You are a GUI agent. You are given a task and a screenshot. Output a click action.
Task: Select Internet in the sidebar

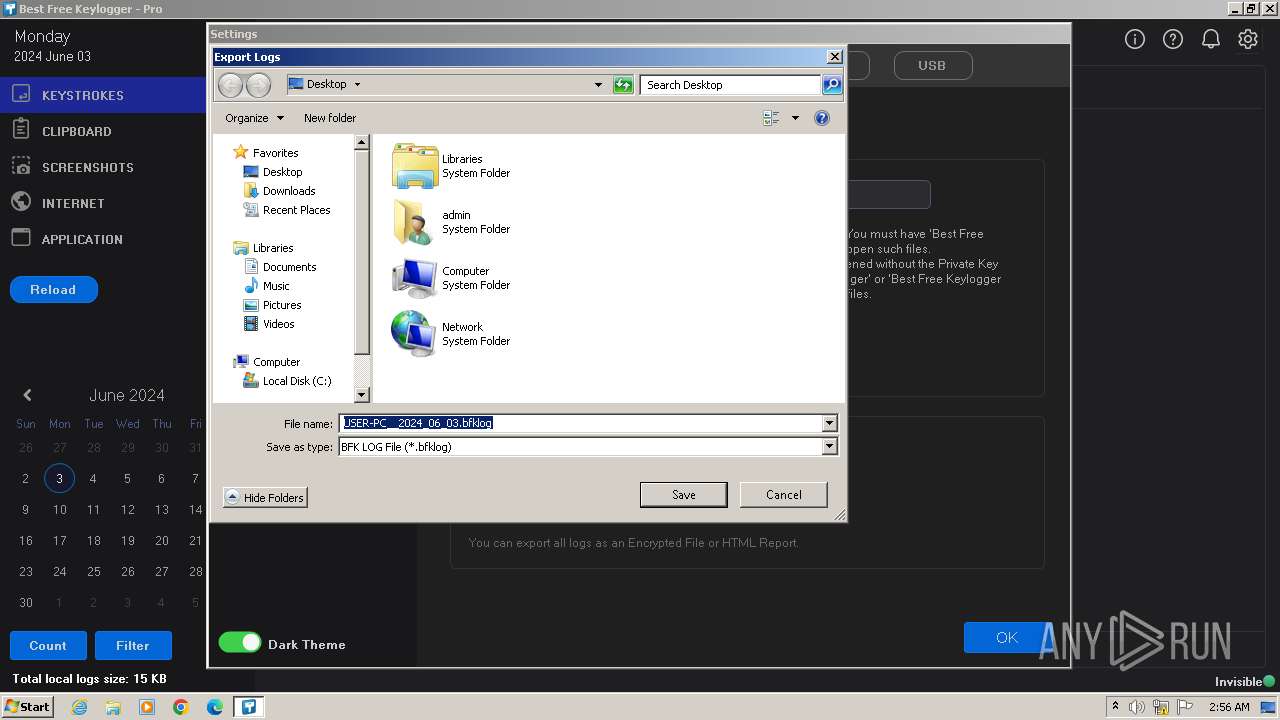103,203
